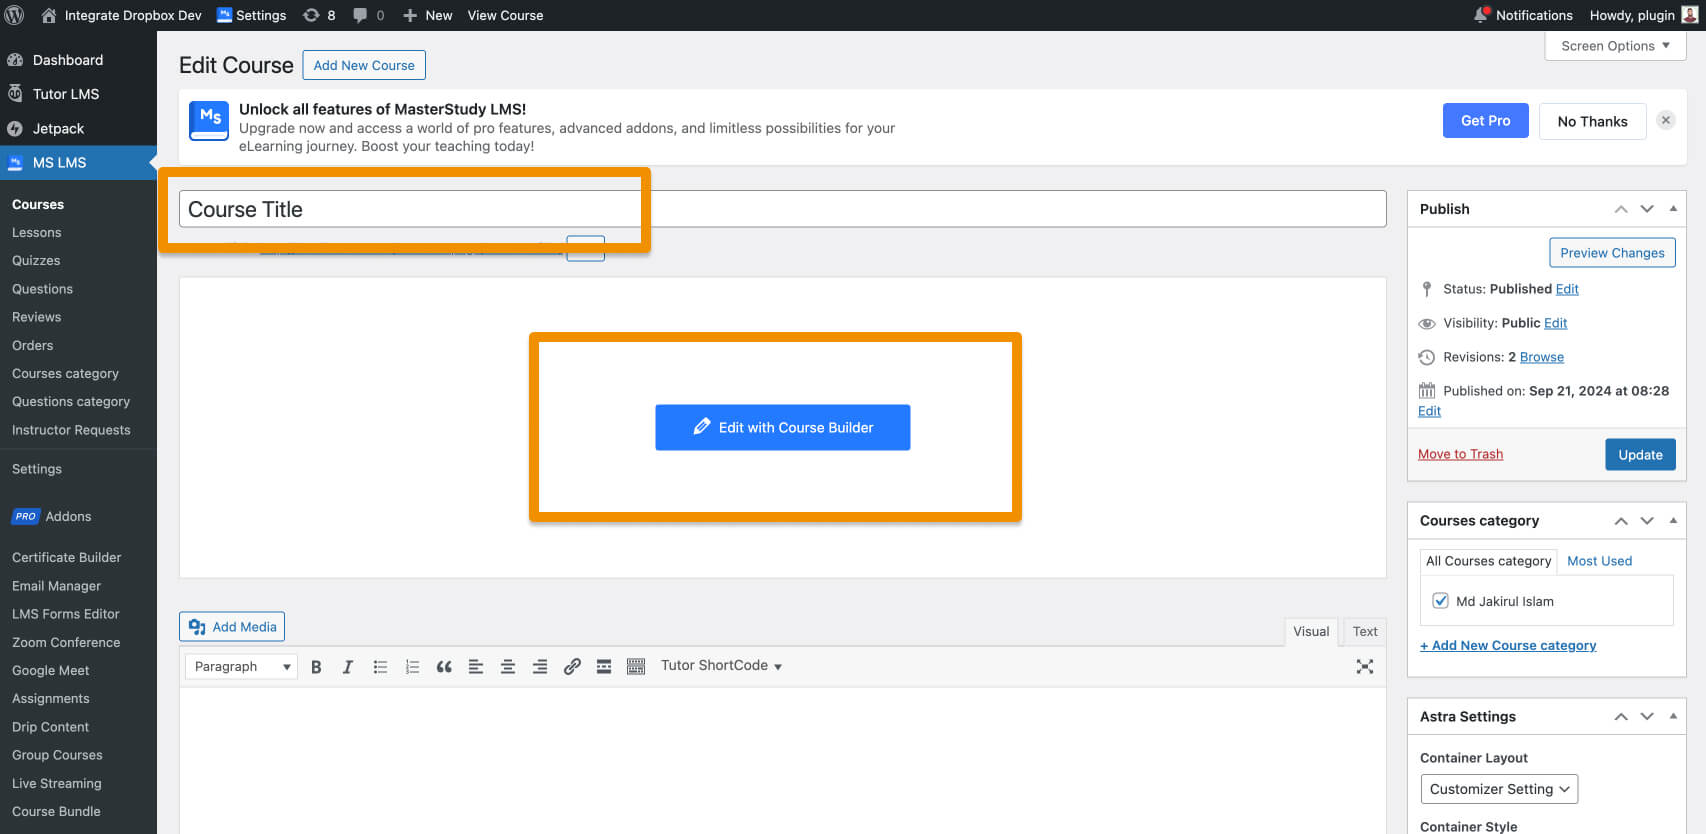1706x834 pixels.
Task: Insert a numbered list
Action: pos(412,667)
